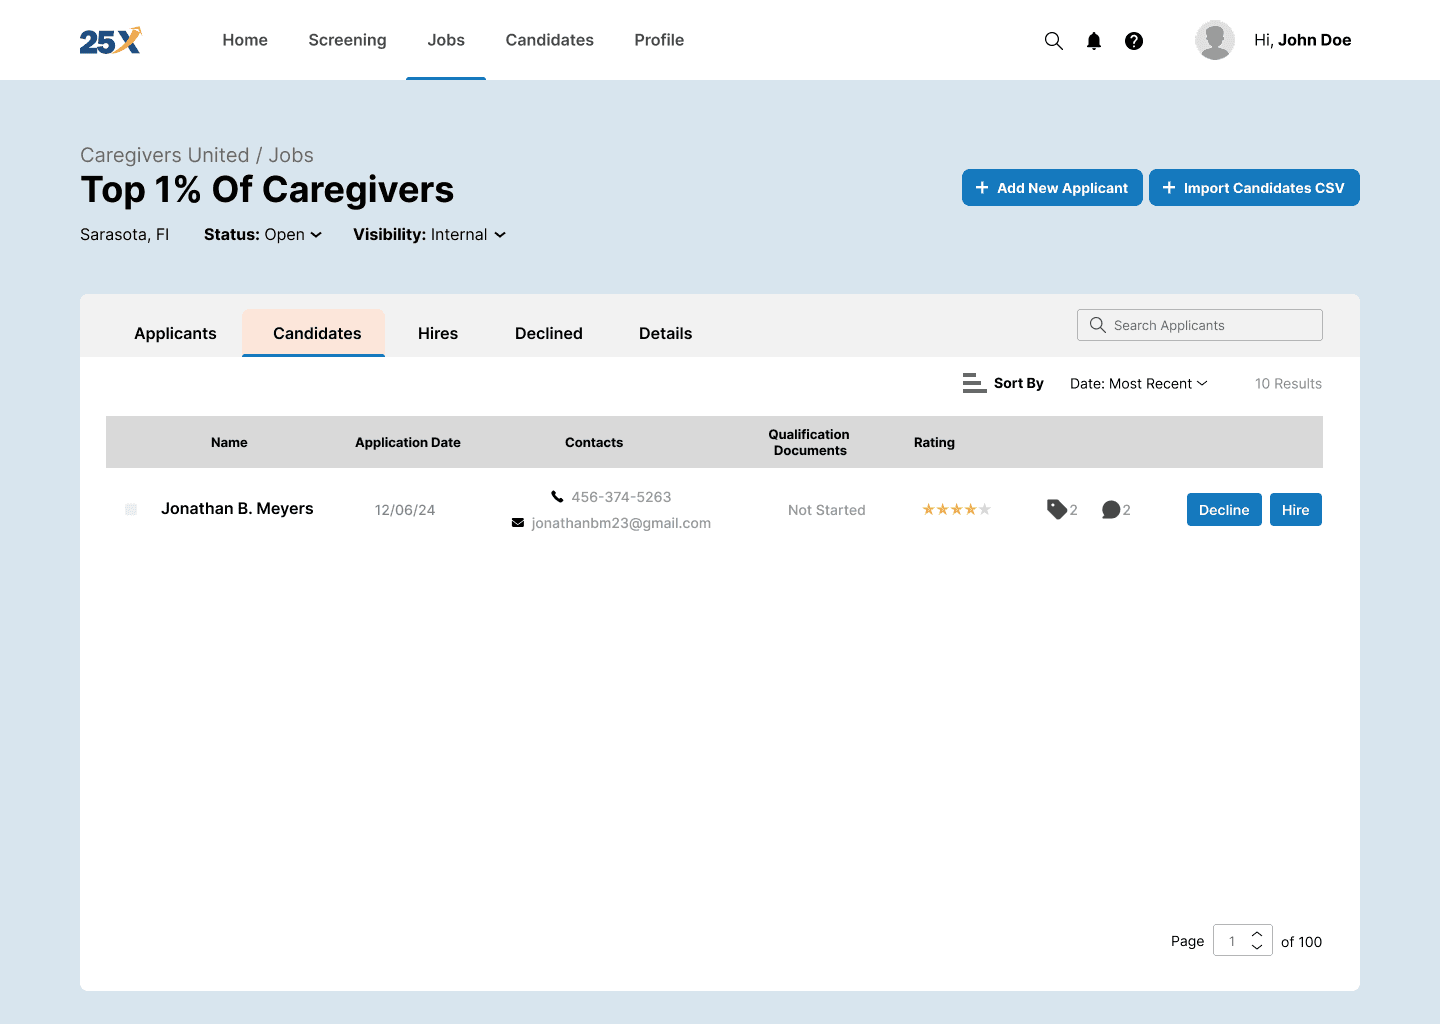Expand the Status: Open dropdown

263,235
